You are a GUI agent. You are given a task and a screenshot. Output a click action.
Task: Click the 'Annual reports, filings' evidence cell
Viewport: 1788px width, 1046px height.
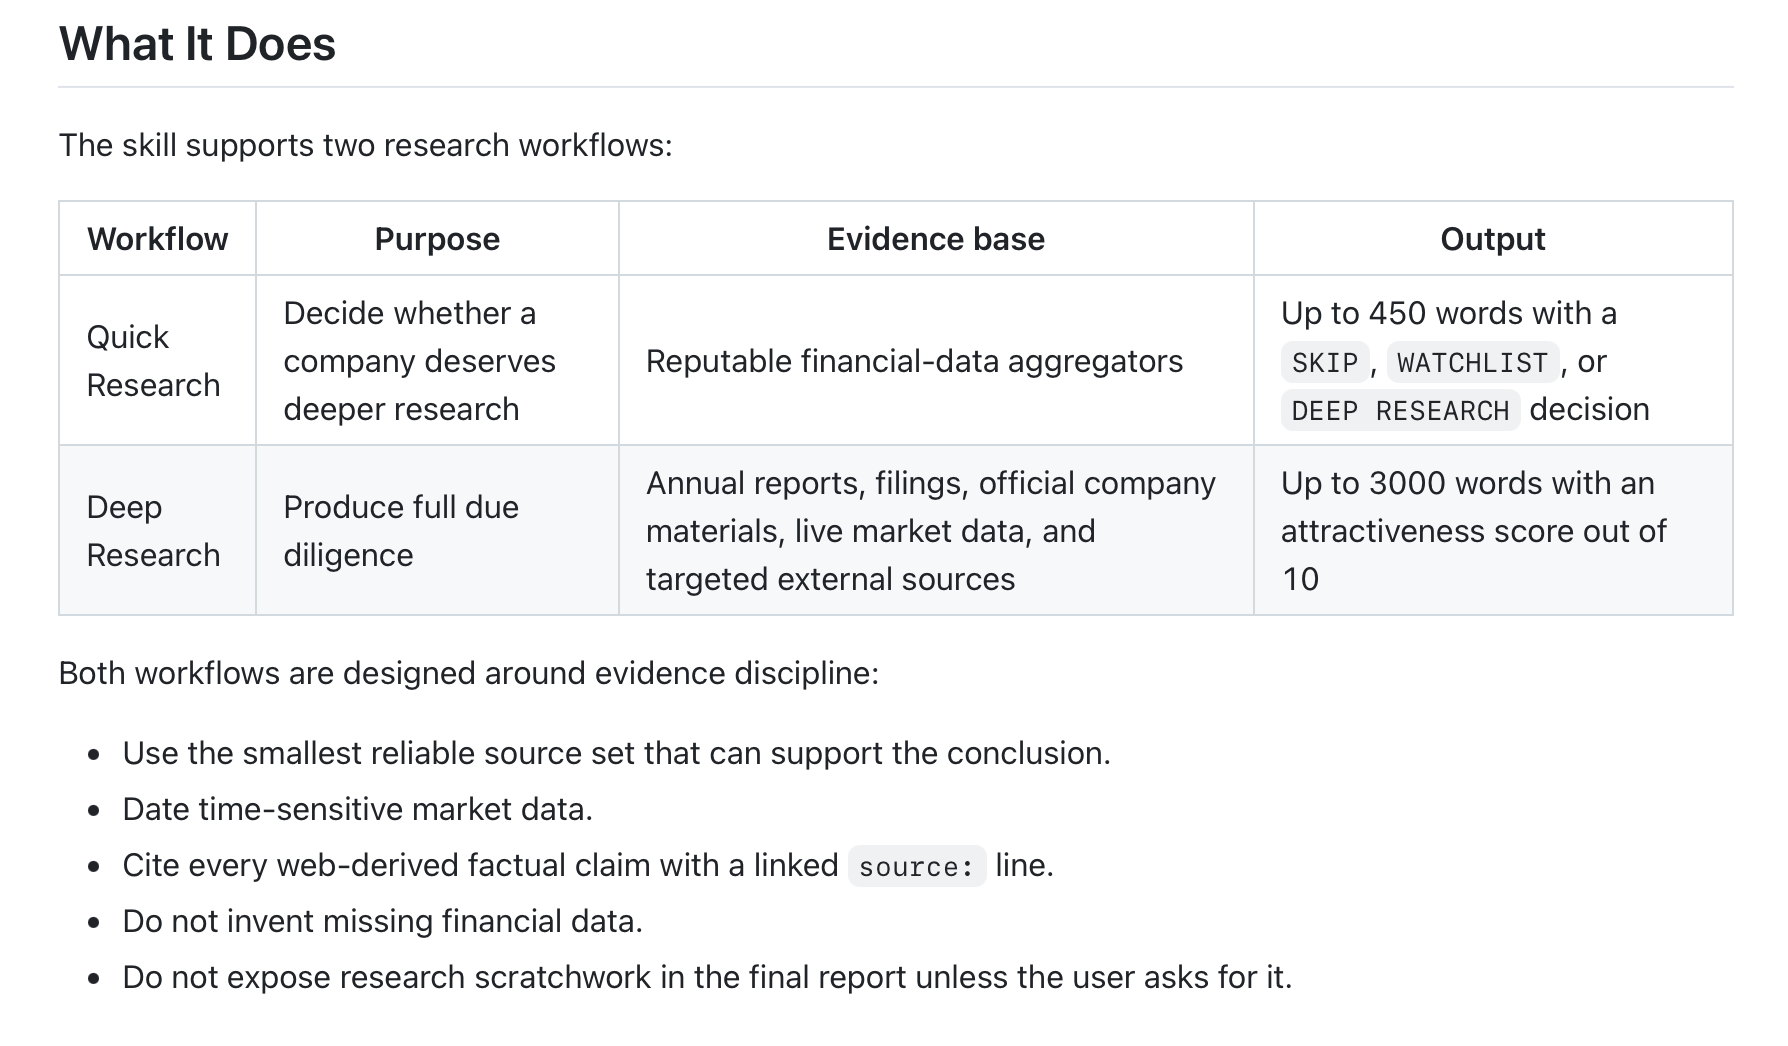coord(936,531)
